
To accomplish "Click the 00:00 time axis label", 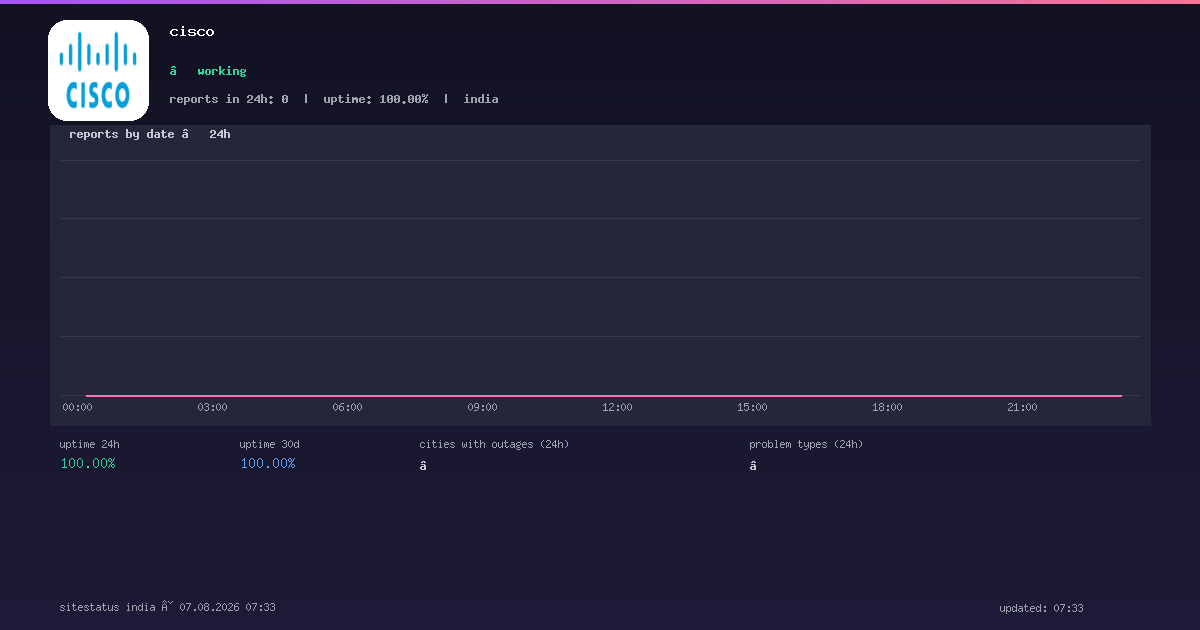I will click(x=77, y=407).
